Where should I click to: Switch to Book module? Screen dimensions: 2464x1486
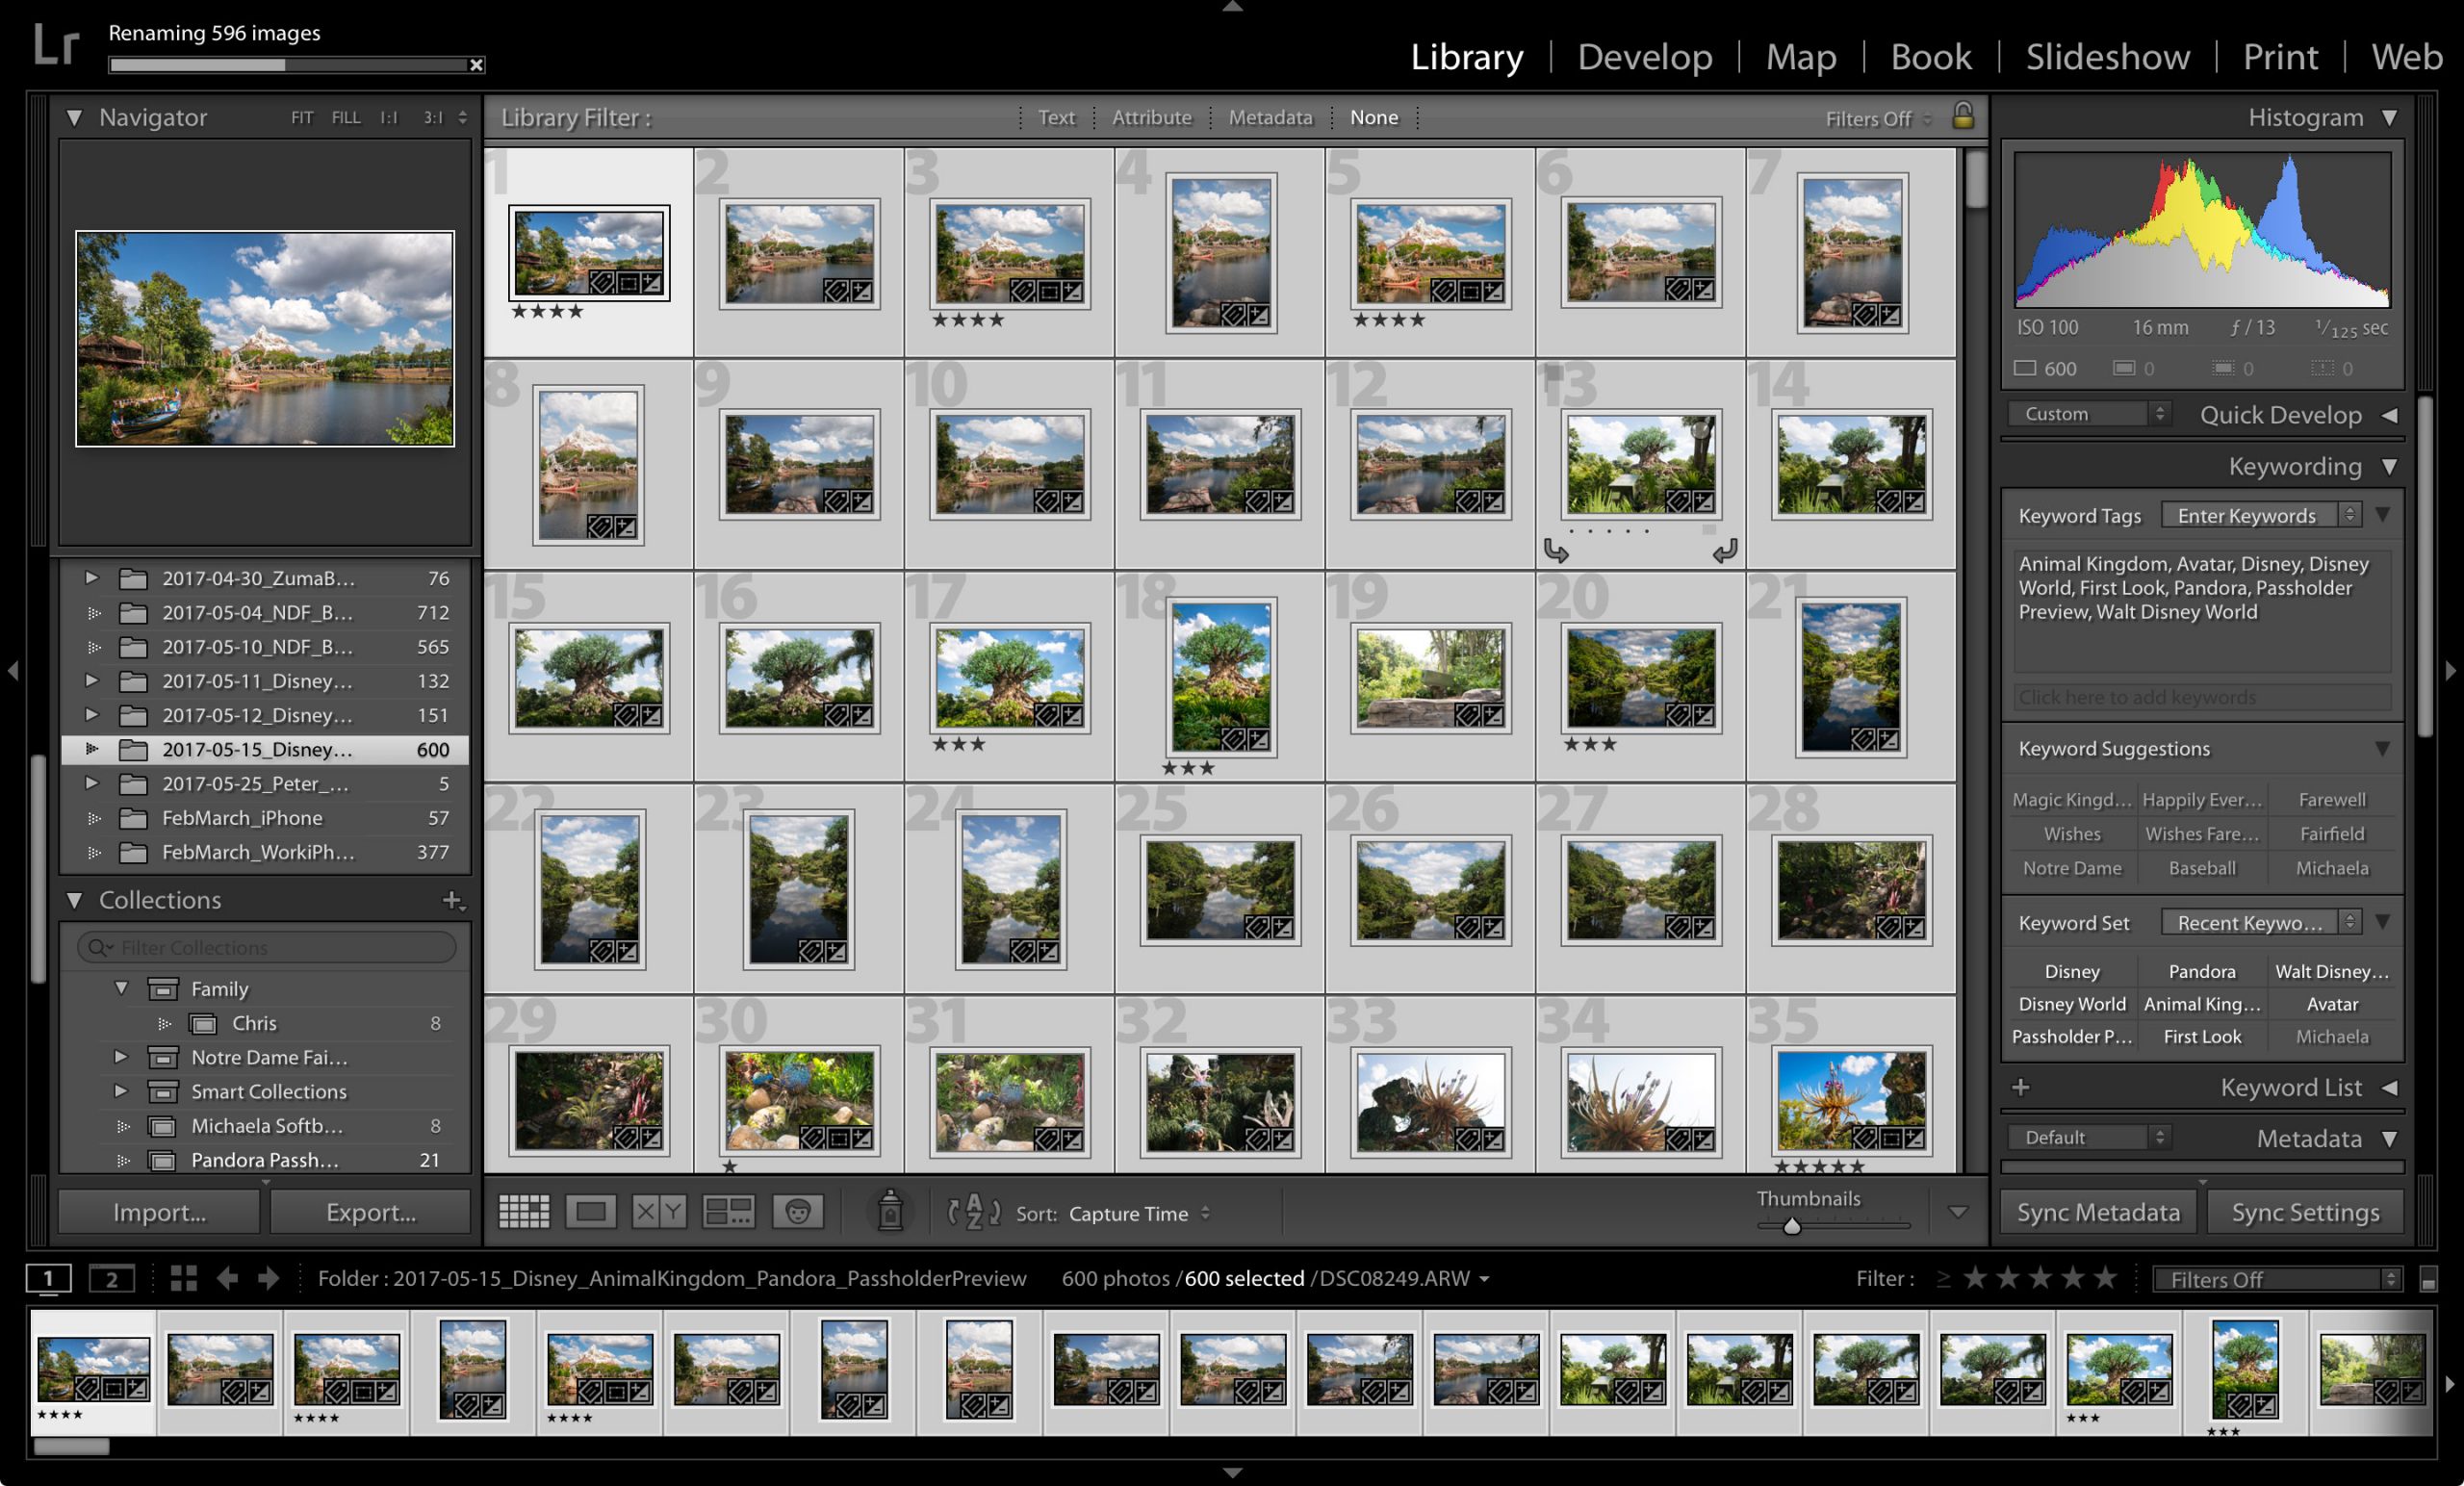pos(1931,56)
